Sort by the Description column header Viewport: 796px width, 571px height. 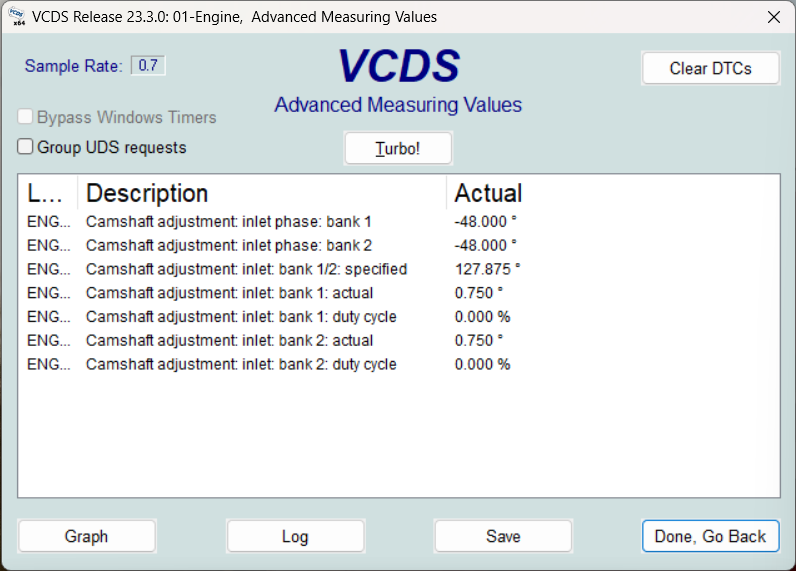coord(262,193)
